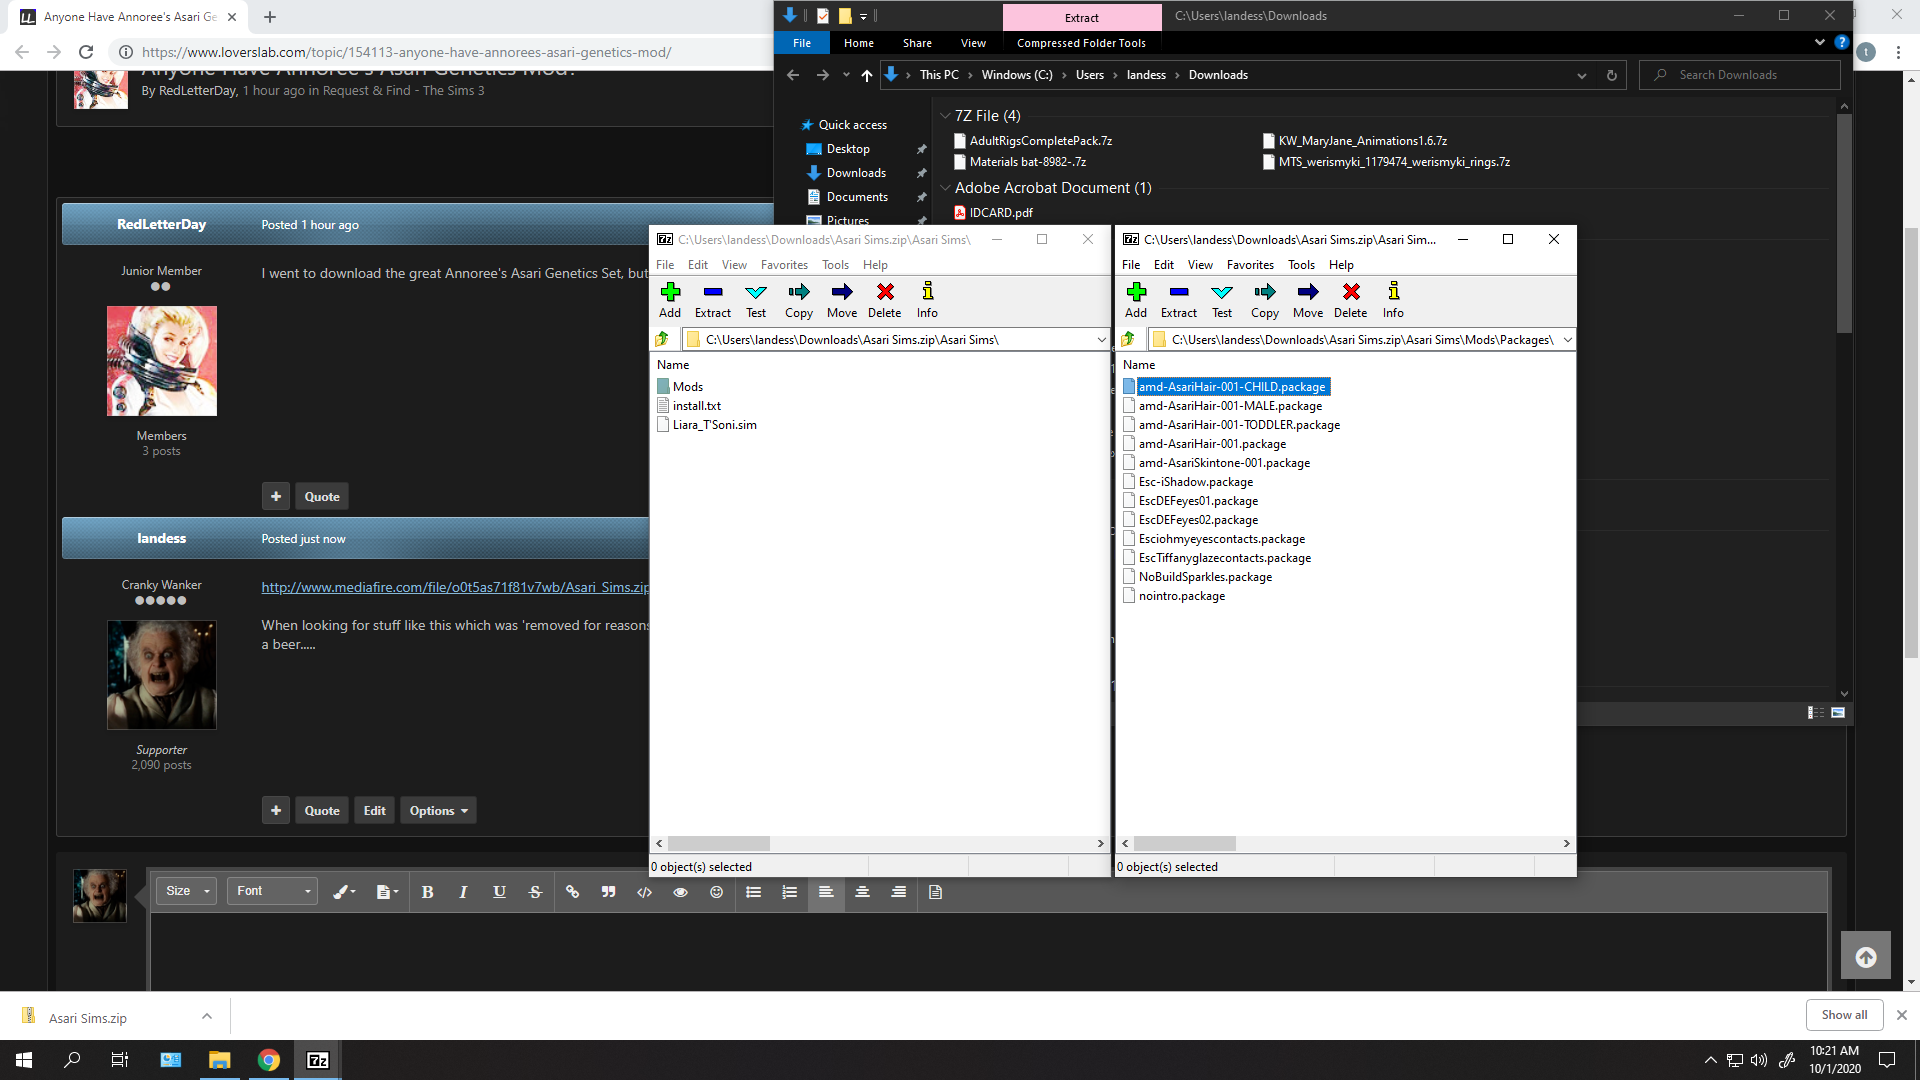Open path history dropdown in Mods\Packages 7-Zip window
The width and height of the screenshot is (1920, 1080).
[1567, 340]
